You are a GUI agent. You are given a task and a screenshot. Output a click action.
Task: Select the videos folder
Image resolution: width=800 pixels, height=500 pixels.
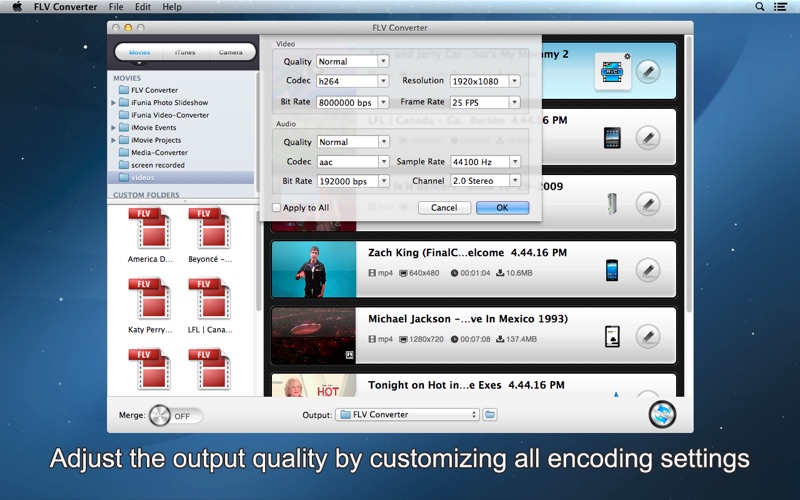click(x=181, y=178)
